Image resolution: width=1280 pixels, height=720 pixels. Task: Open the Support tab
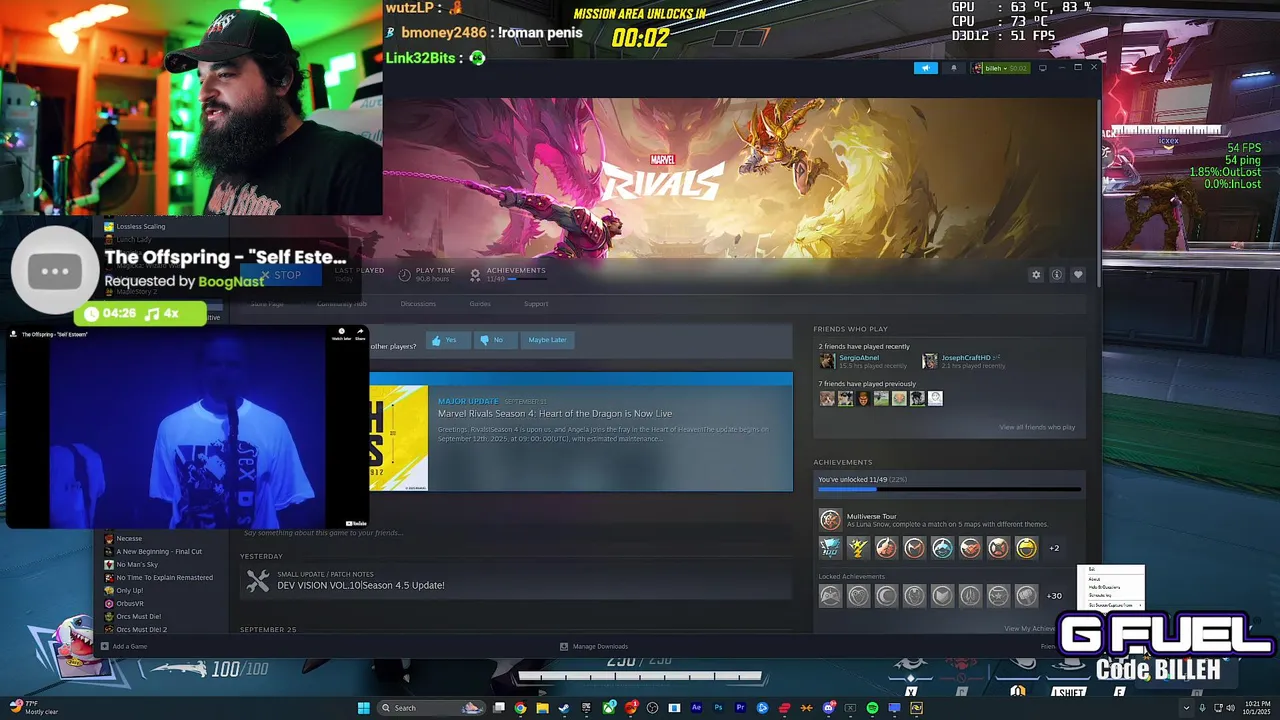536,304
